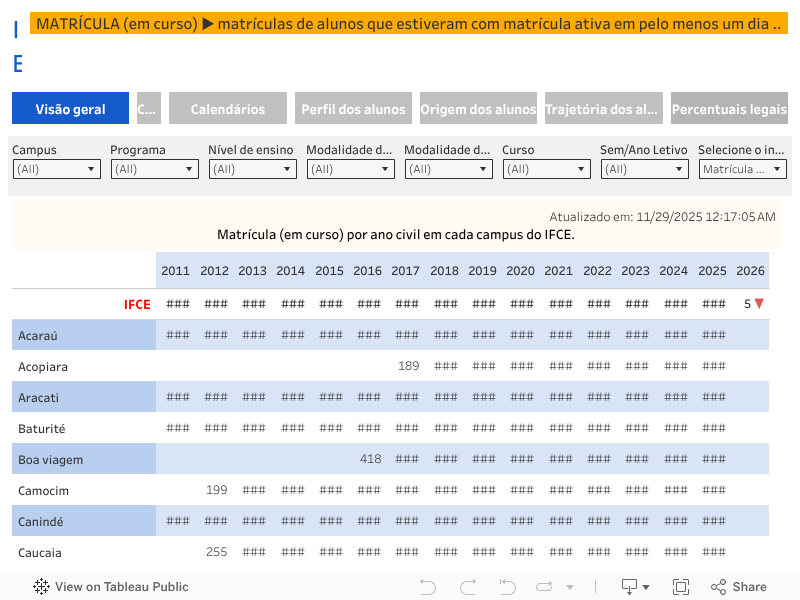Click the orange MATRÍCULA (em curso) banner
Image resolution: width=800 pixels, height=600 pixels.
click(409, 23)
